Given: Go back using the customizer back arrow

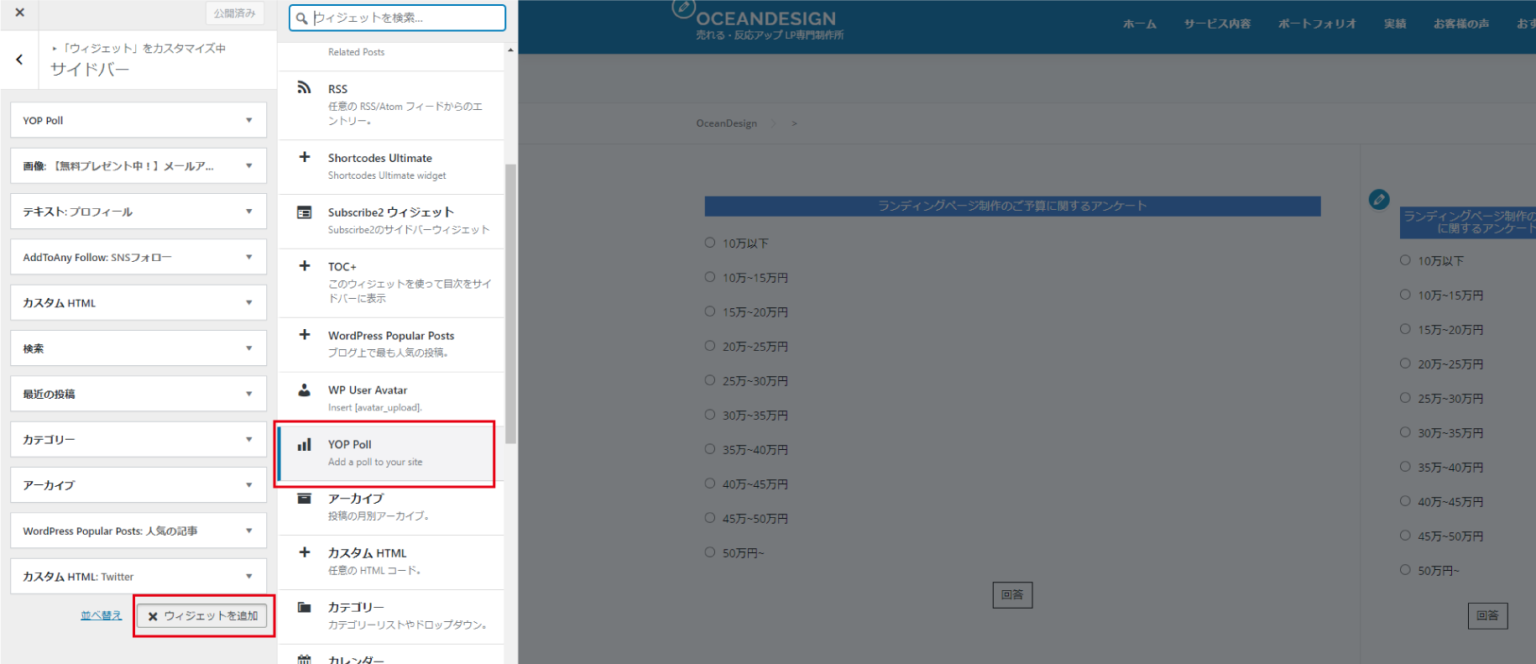Looking at the screenshot, I should pyautogui.click(x=18, y=59).
